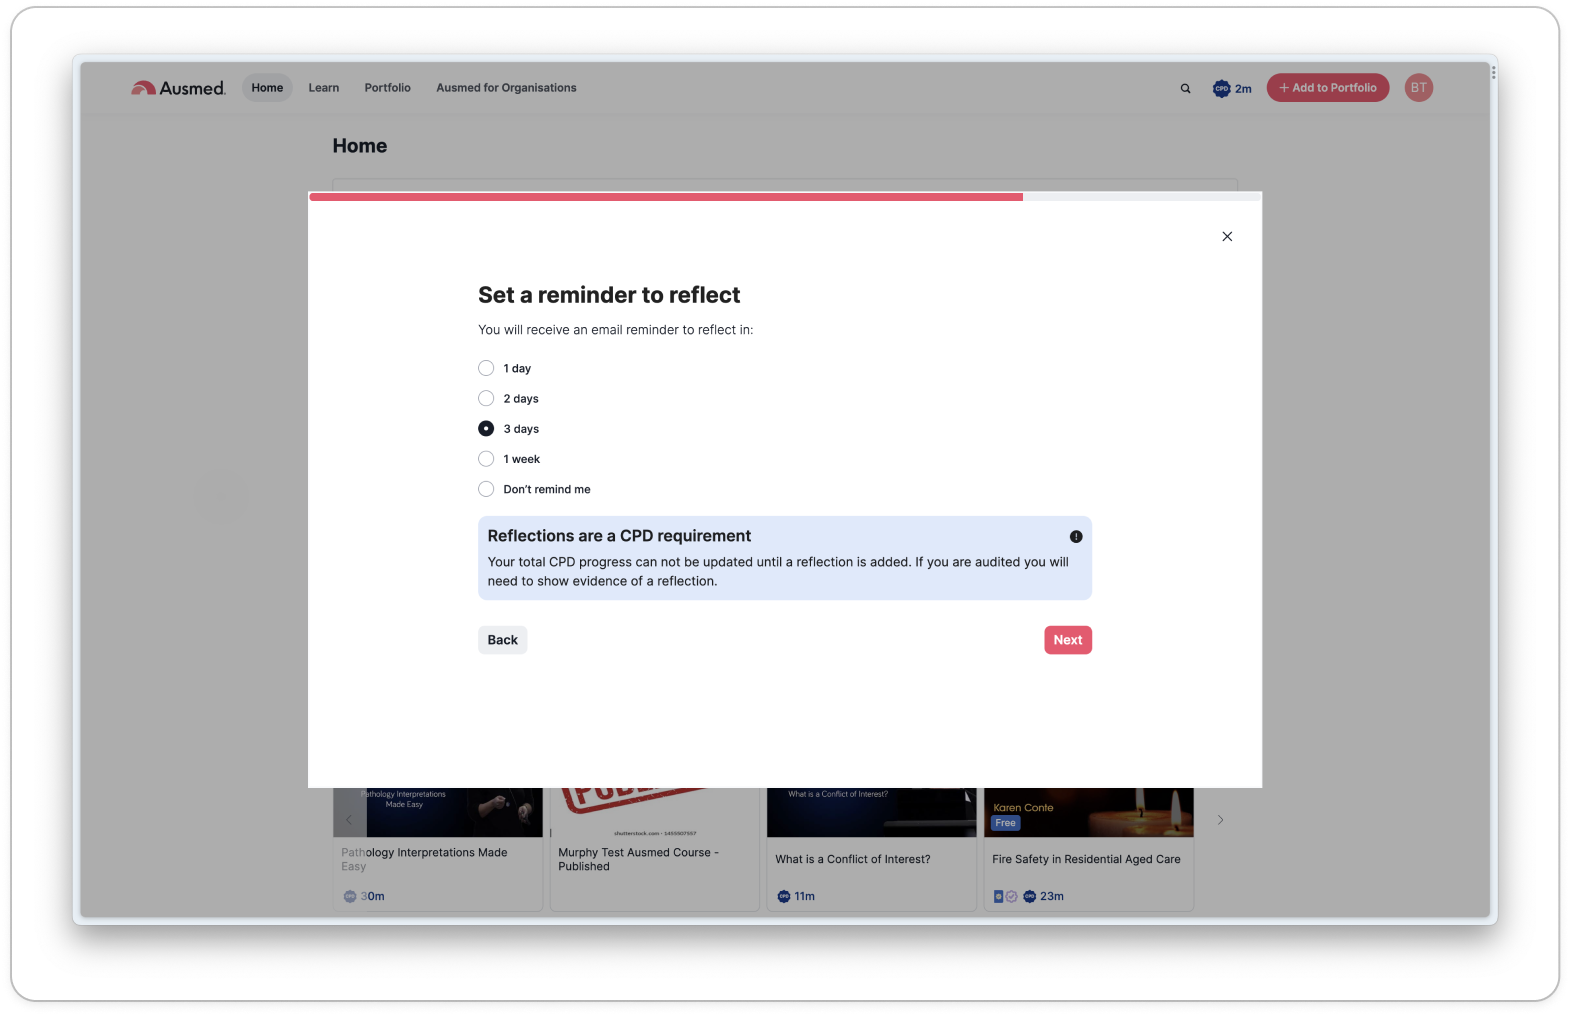Go back with the Back button
Screen dimensions: 1571x1016
point(502,640)
